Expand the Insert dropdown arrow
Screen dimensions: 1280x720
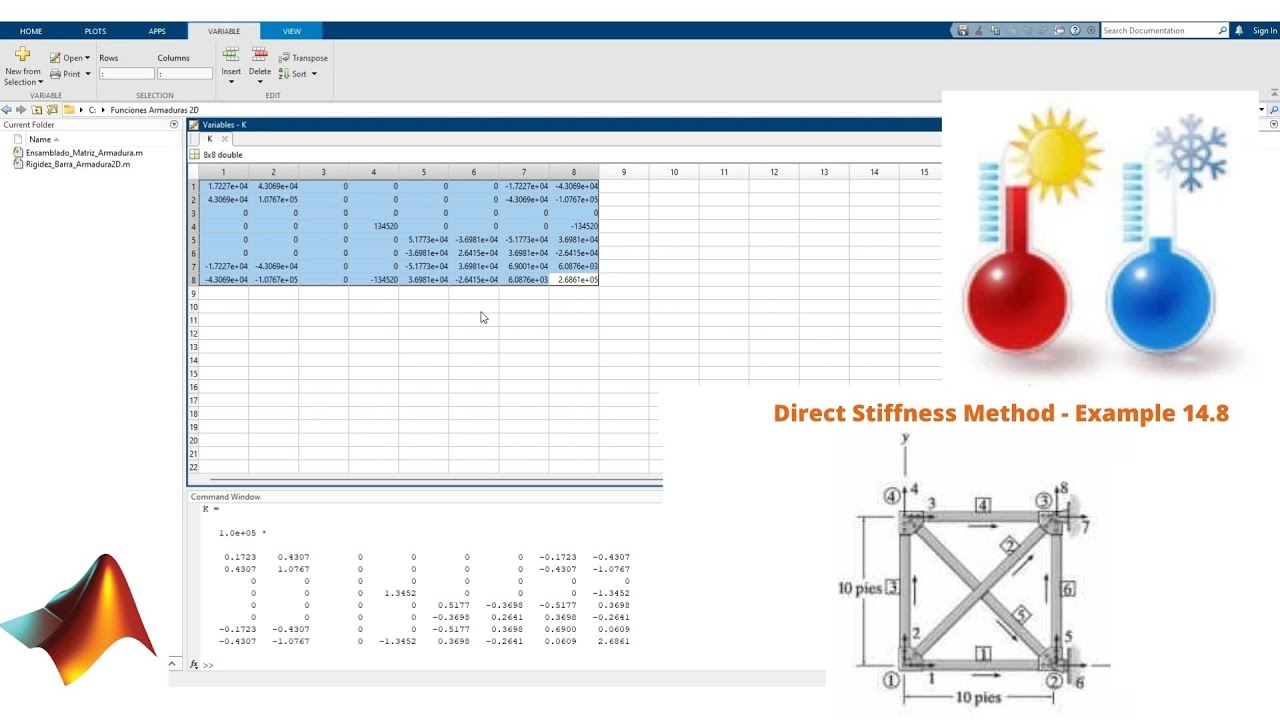(231, 82)
